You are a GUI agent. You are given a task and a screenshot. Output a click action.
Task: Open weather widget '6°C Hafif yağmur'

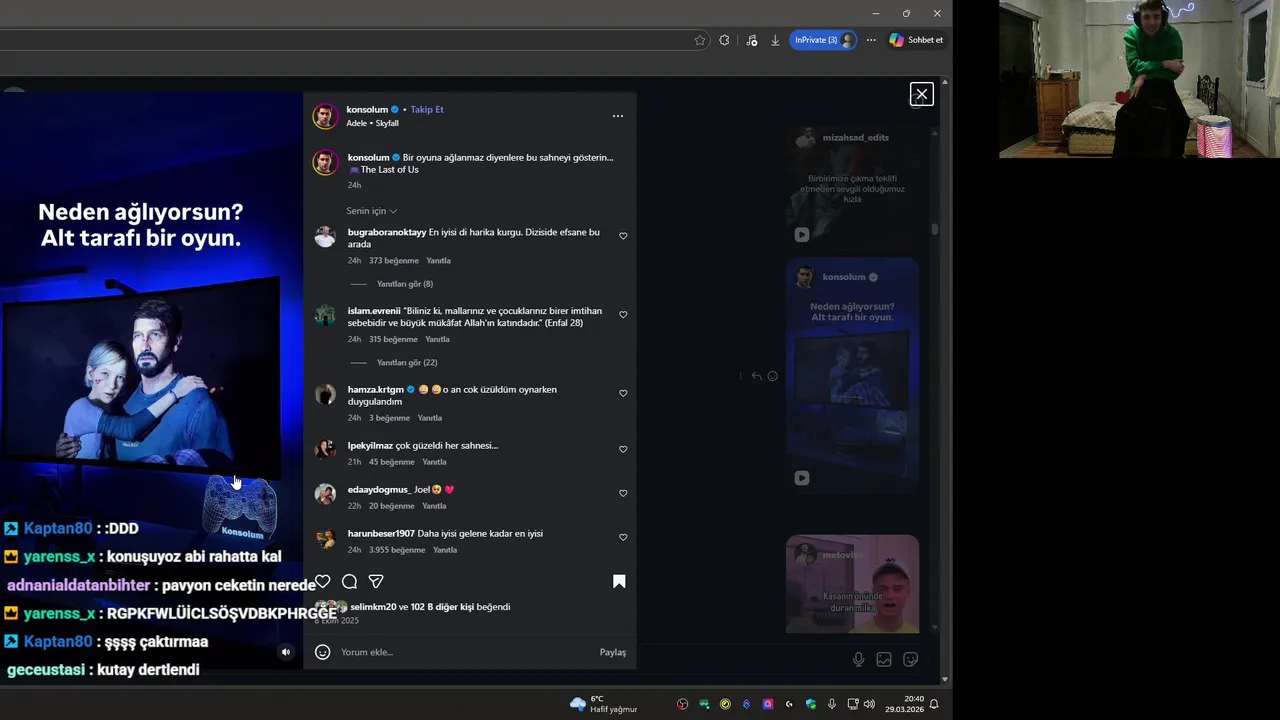tap(603, 704)
